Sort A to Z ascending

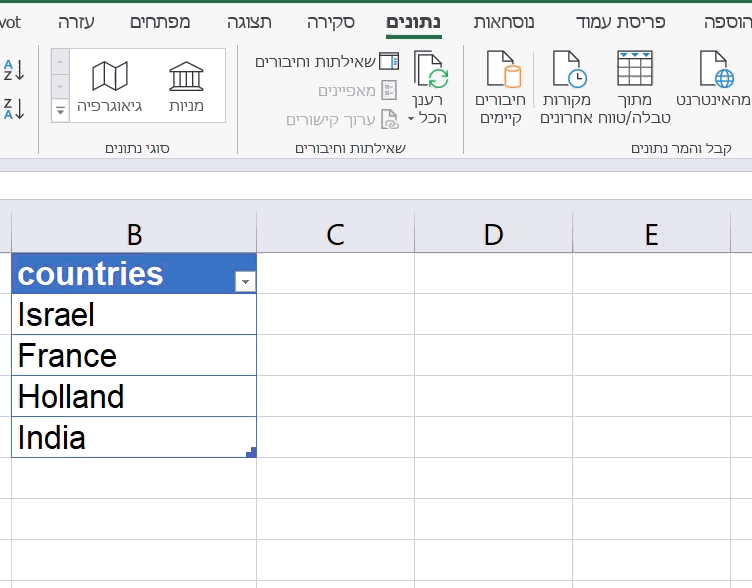tap(14, 70)
